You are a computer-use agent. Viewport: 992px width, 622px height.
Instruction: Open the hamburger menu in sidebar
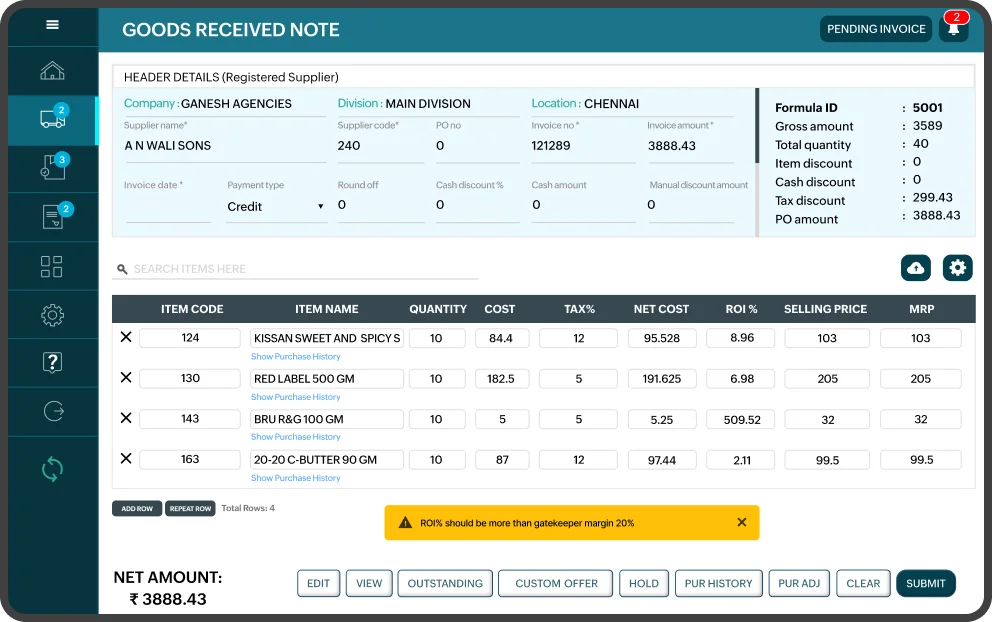click(x=52, y=26)
